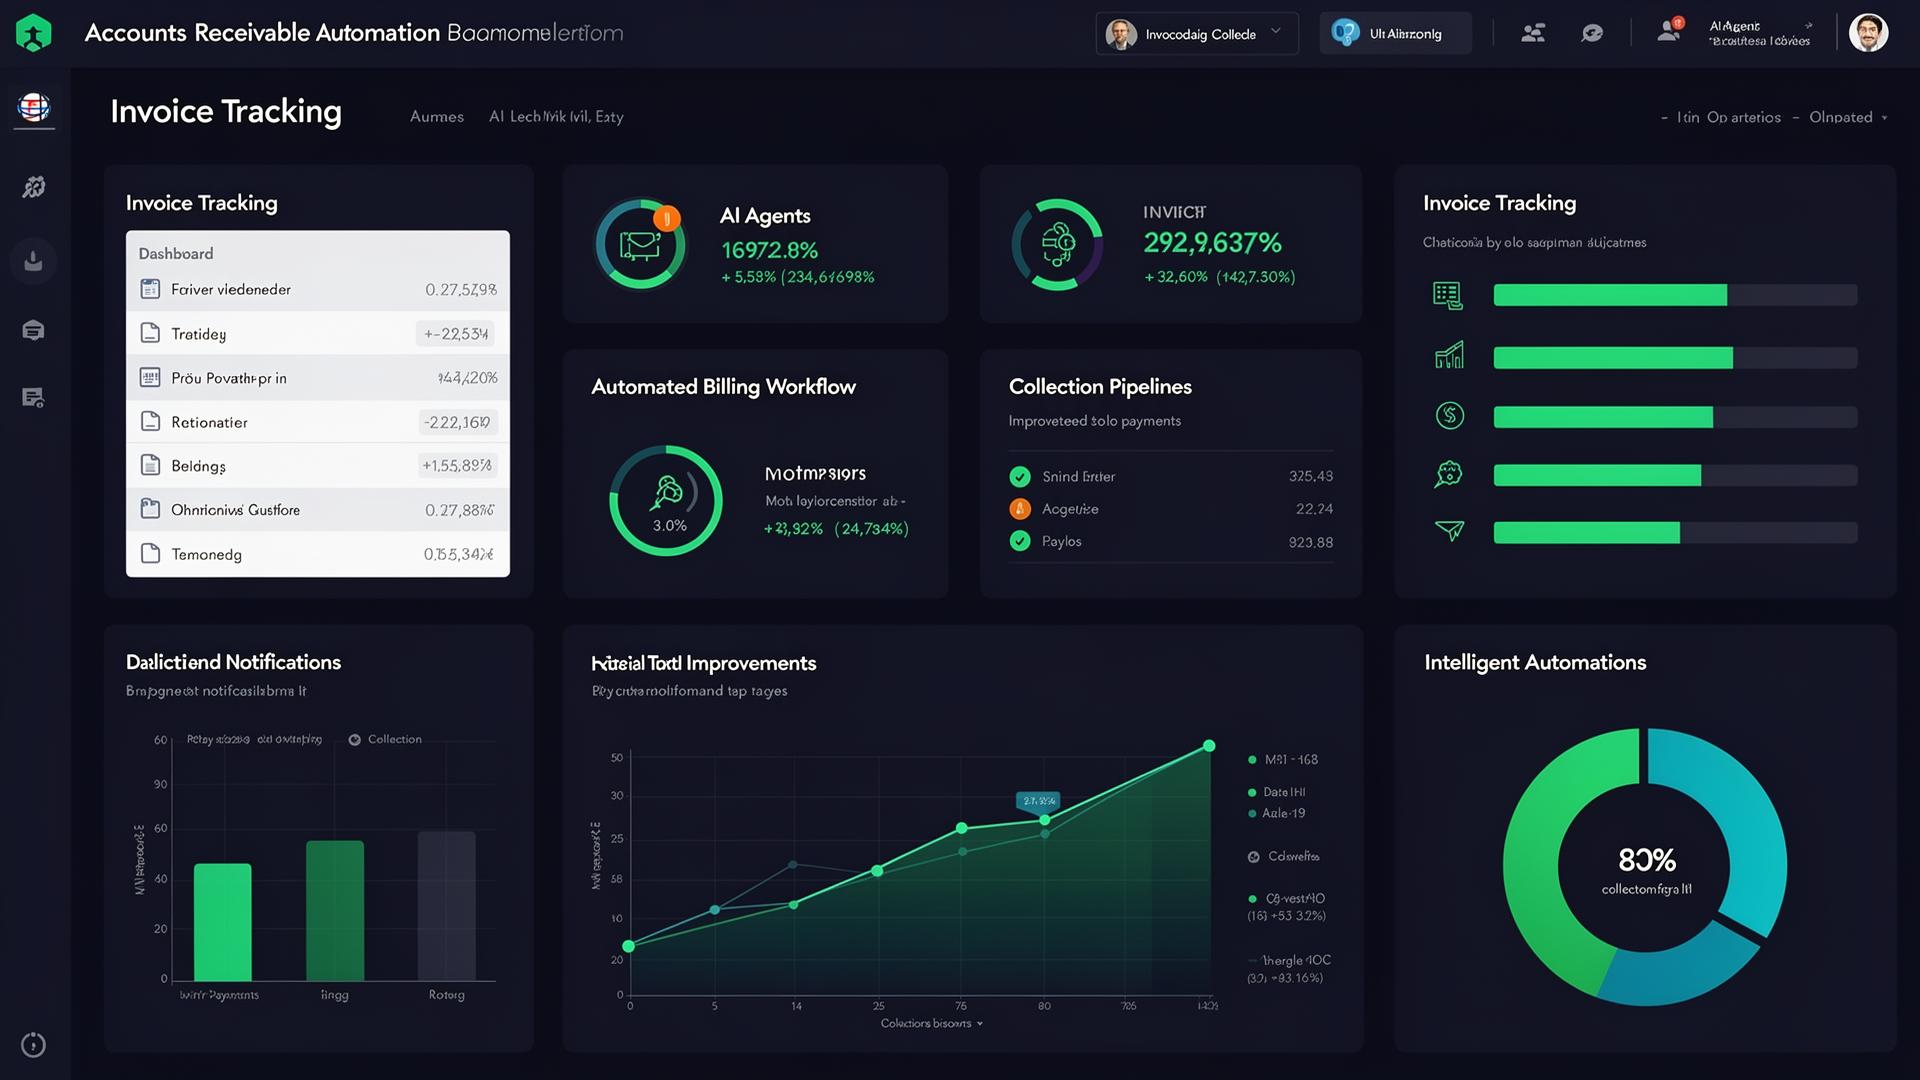Click the download icon in the left sidebar

(34, 260)
